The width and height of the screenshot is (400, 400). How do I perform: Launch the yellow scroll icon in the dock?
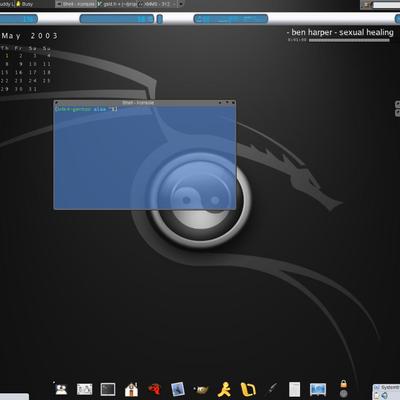(x=248, y=389)
